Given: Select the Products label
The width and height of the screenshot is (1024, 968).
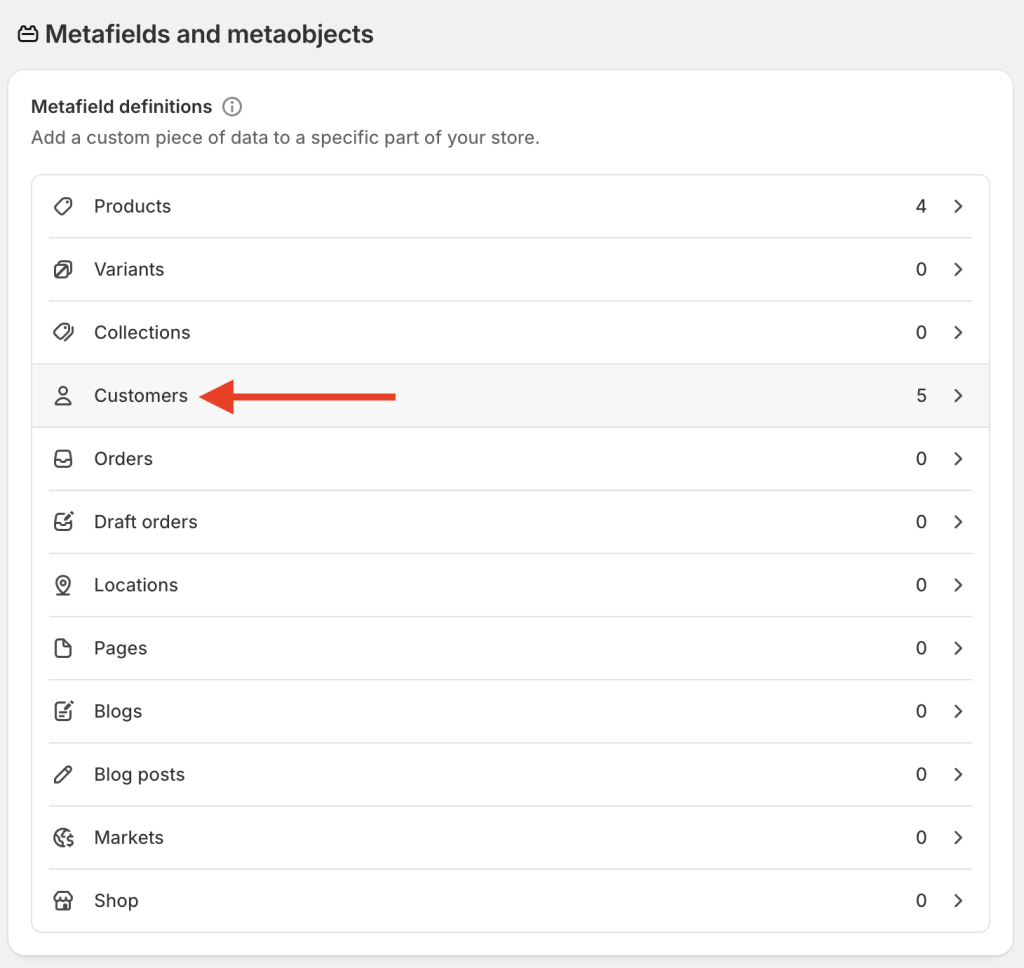Looking at the screenshot, I should [133, 206].
